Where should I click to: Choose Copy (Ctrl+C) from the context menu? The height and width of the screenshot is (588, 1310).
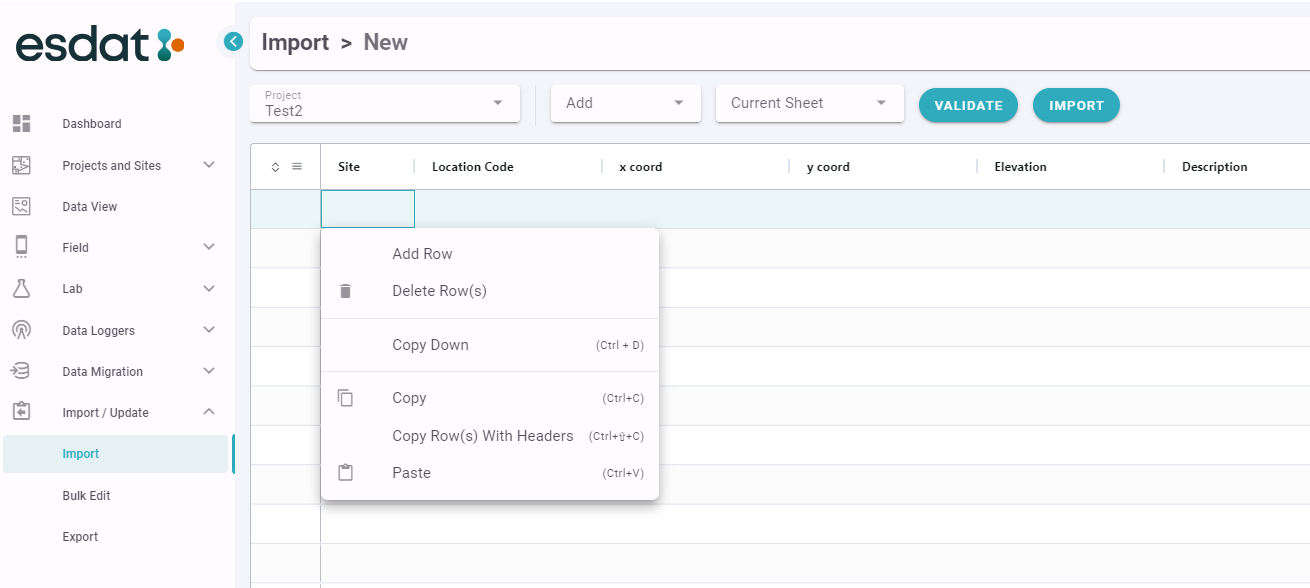[490, 398]
